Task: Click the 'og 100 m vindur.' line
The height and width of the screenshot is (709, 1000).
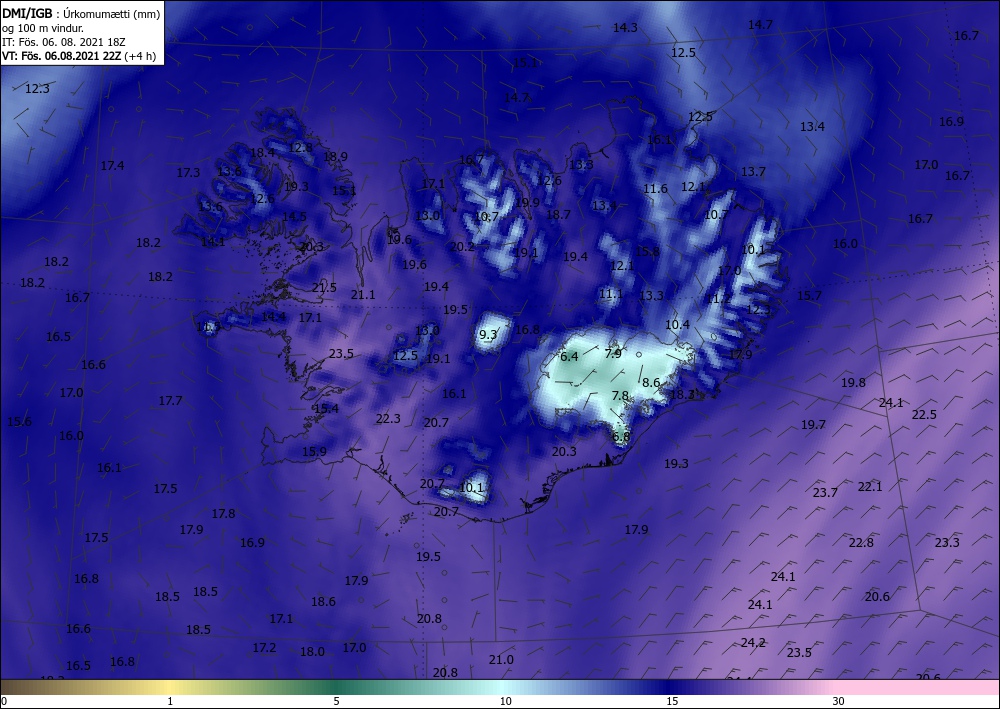Action: point(43,28)
